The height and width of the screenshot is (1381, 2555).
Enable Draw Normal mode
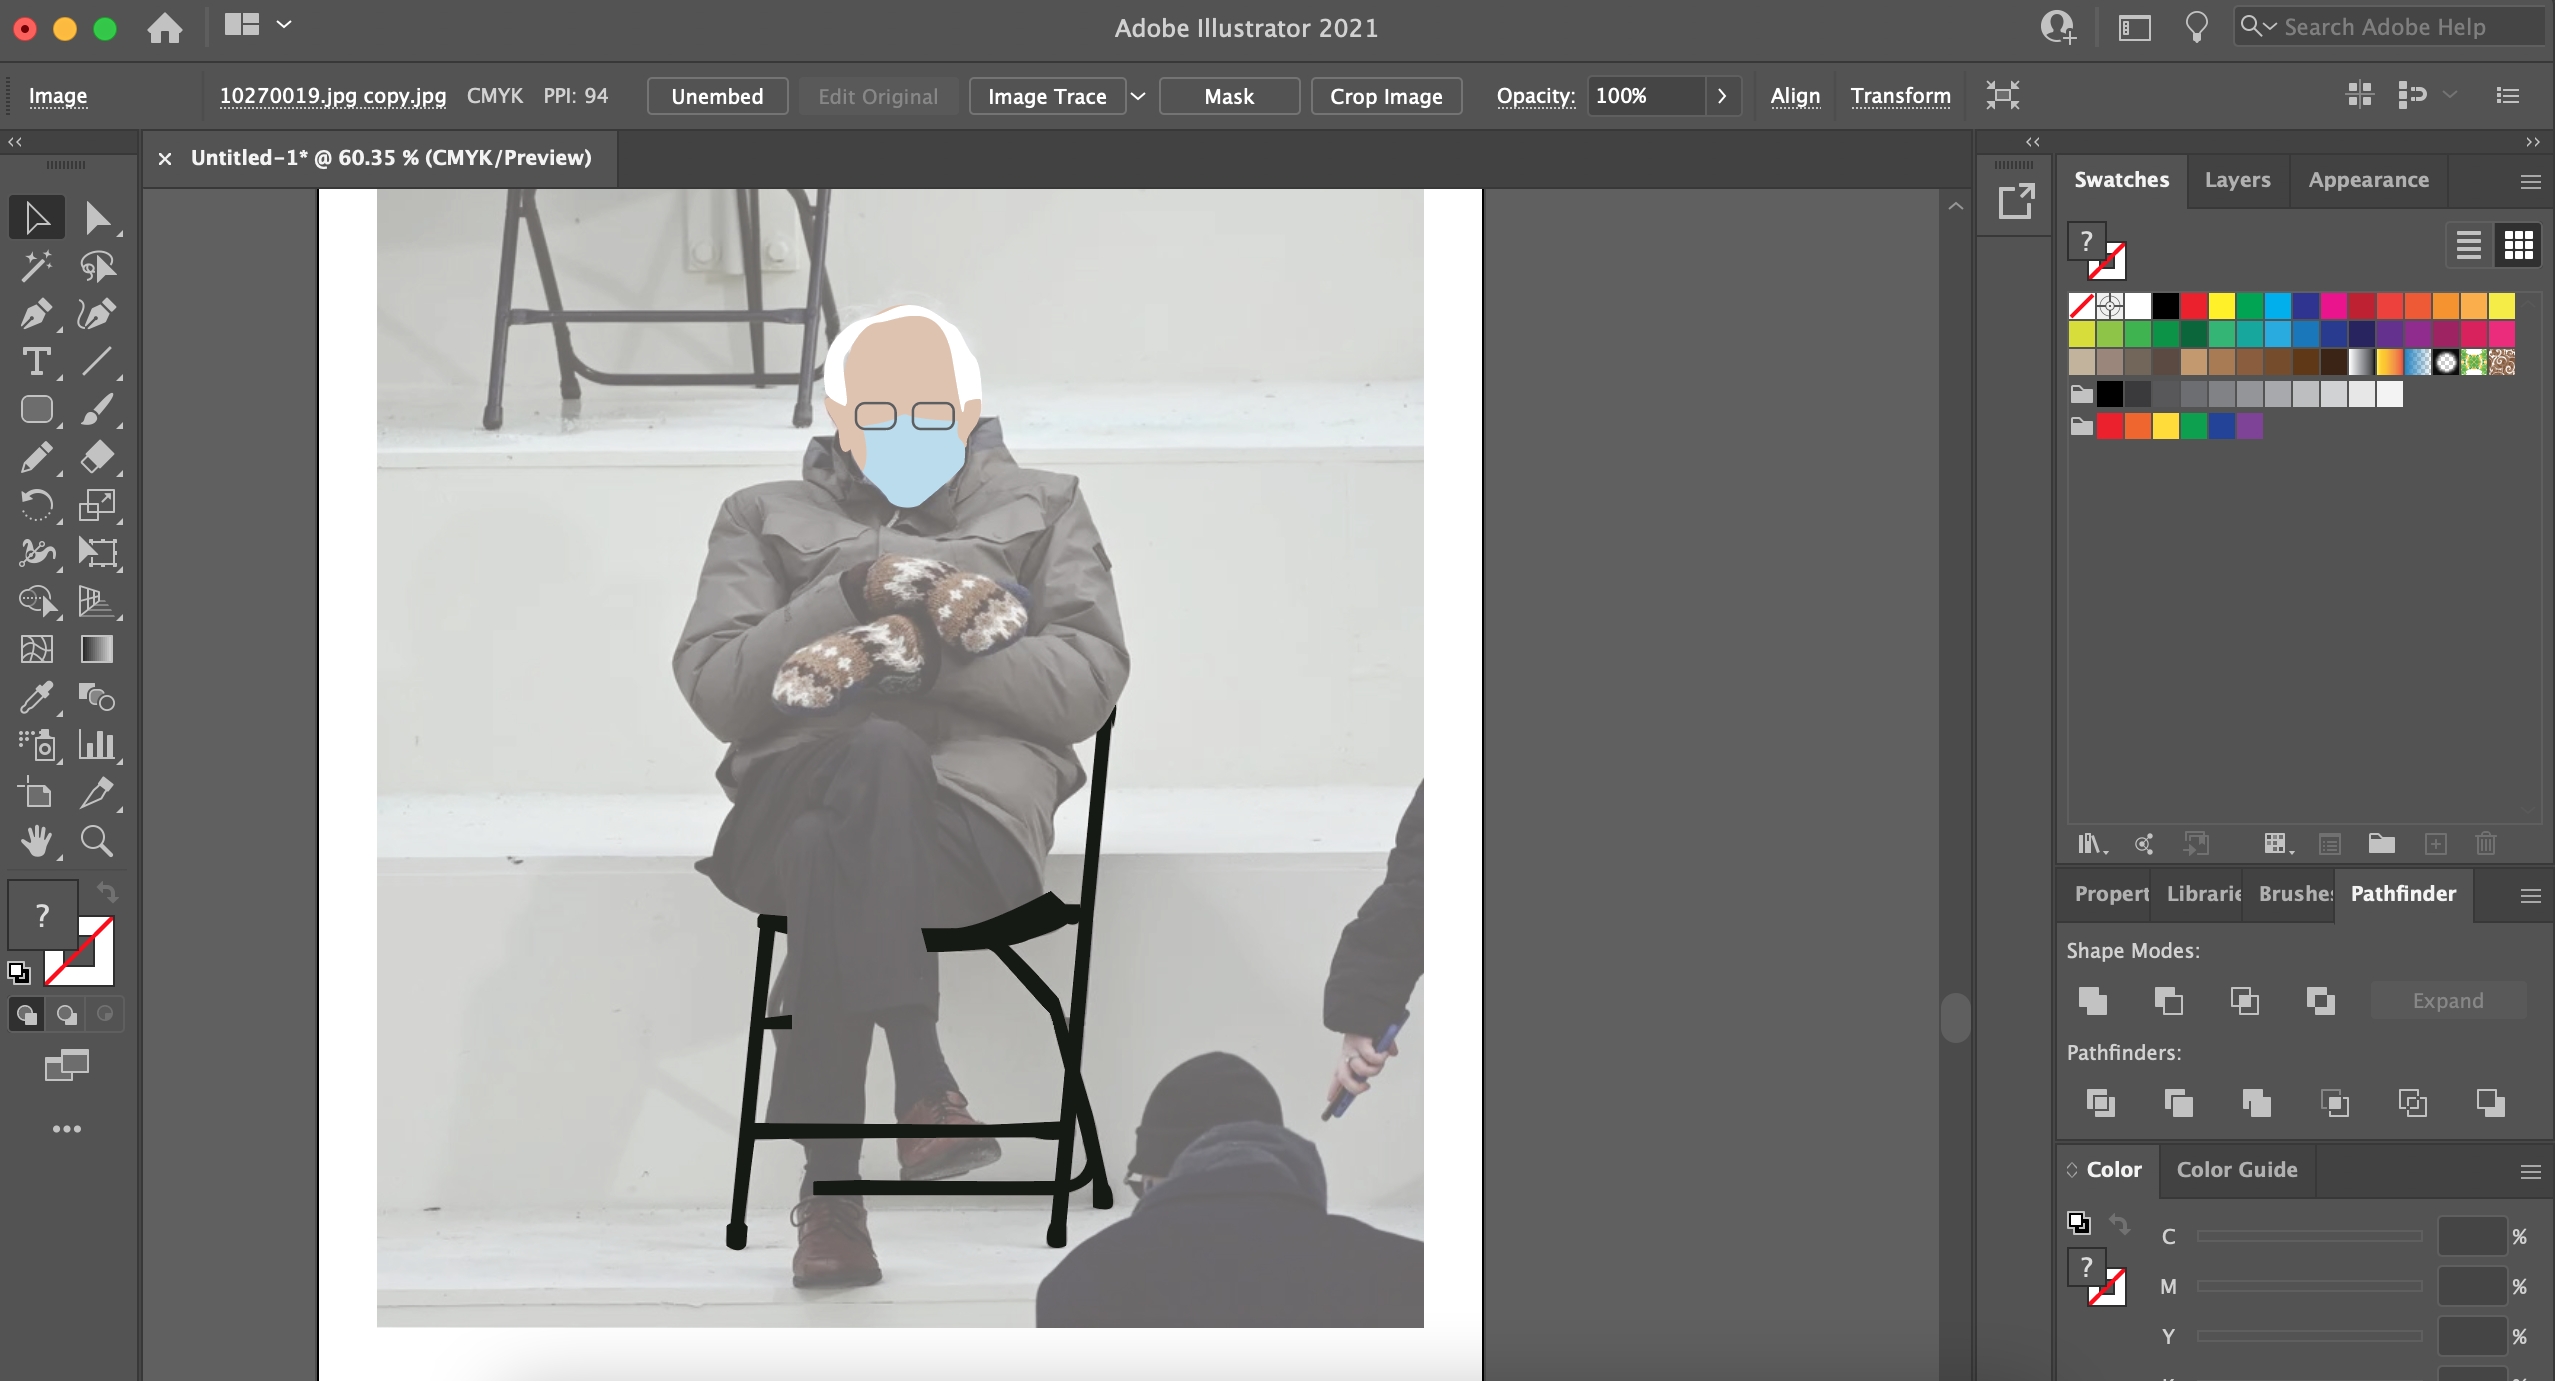pyautogui.click(x=27, y=1015)
